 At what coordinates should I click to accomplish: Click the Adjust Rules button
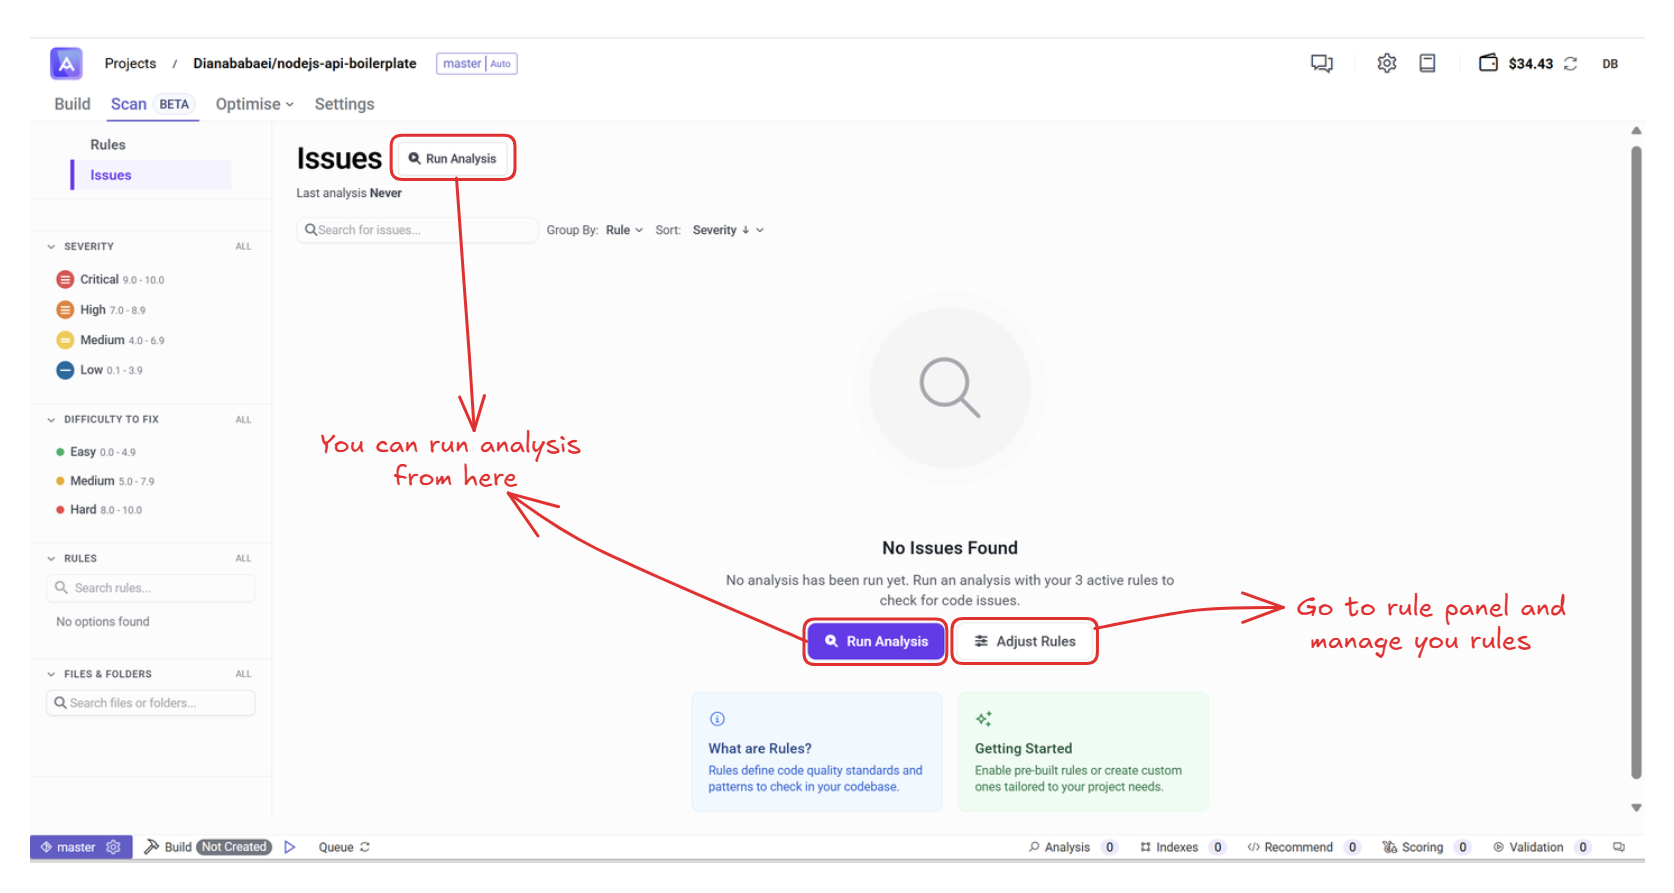pyautogui.click(x=1024, y=641)
